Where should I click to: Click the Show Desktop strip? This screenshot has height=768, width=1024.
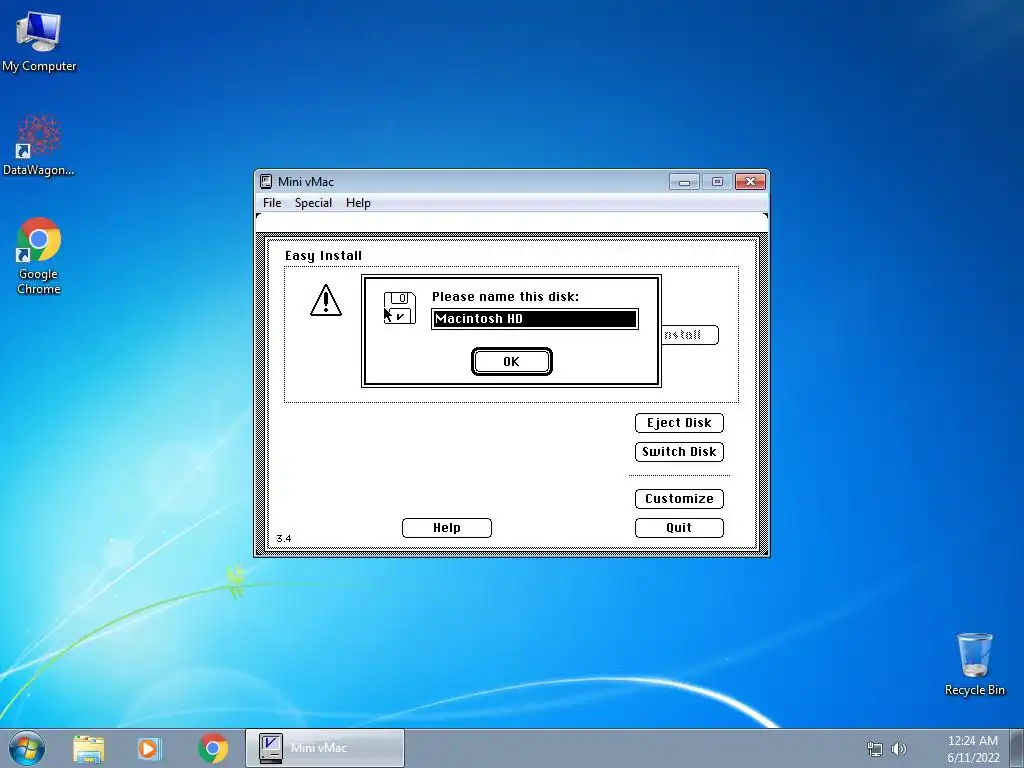coord(1017,748)
